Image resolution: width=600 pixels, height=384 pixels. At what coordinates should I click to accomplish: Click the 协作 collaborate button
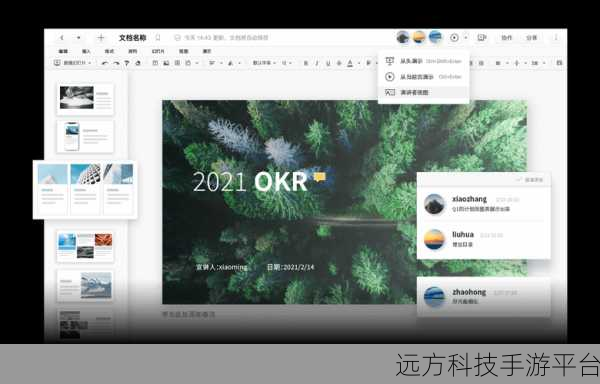pyautogui.click(x=507, y=37)
